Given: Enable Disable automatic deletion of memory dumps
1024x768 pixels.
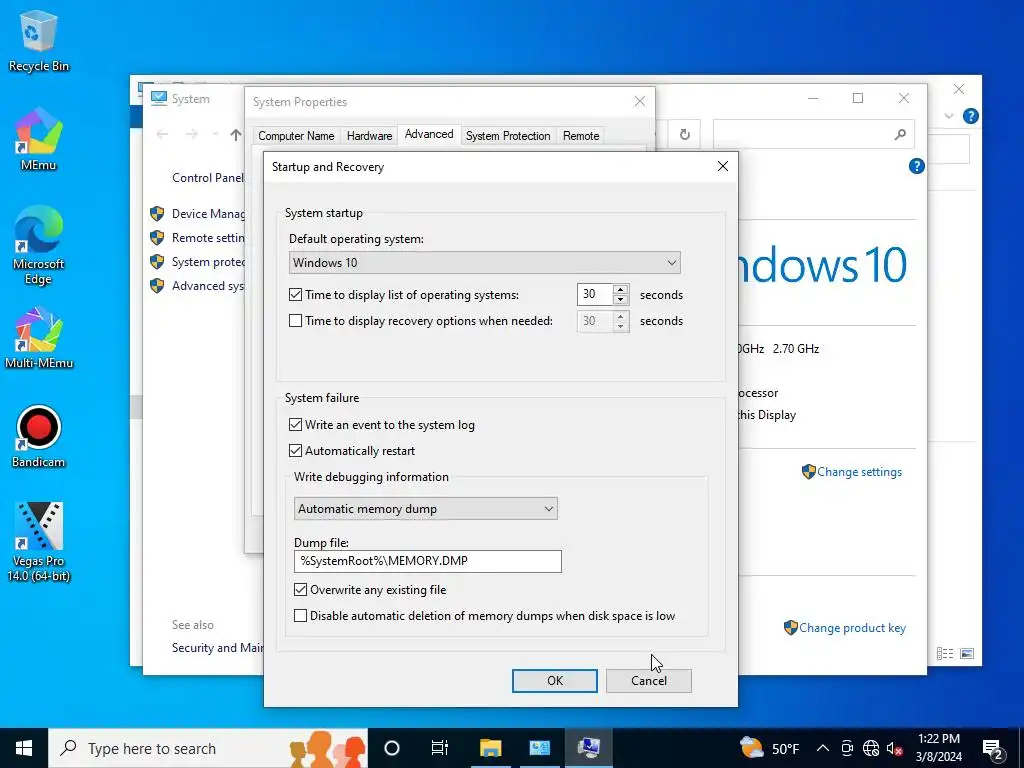Looking at the screenshot, I should coord(300,616).
